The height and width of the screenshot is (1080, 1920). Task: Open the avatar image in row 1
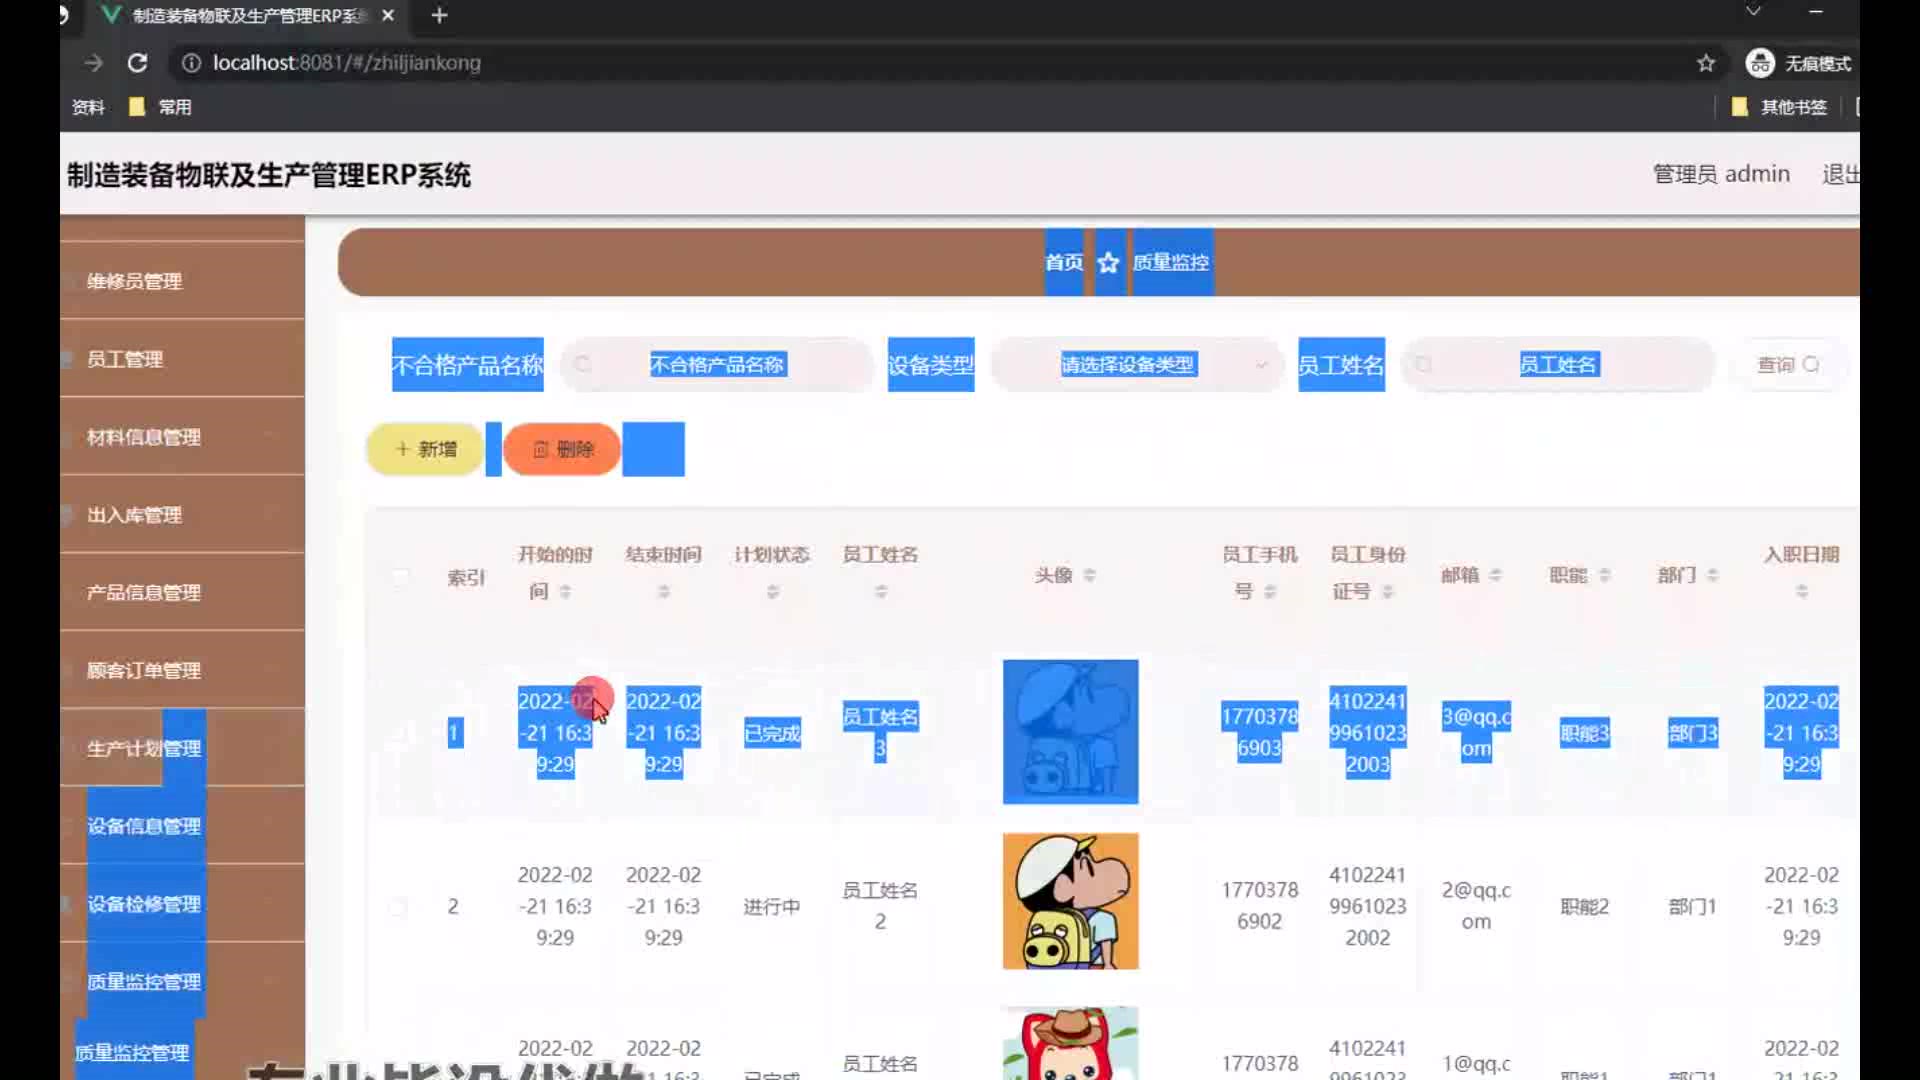(1070, 731)
